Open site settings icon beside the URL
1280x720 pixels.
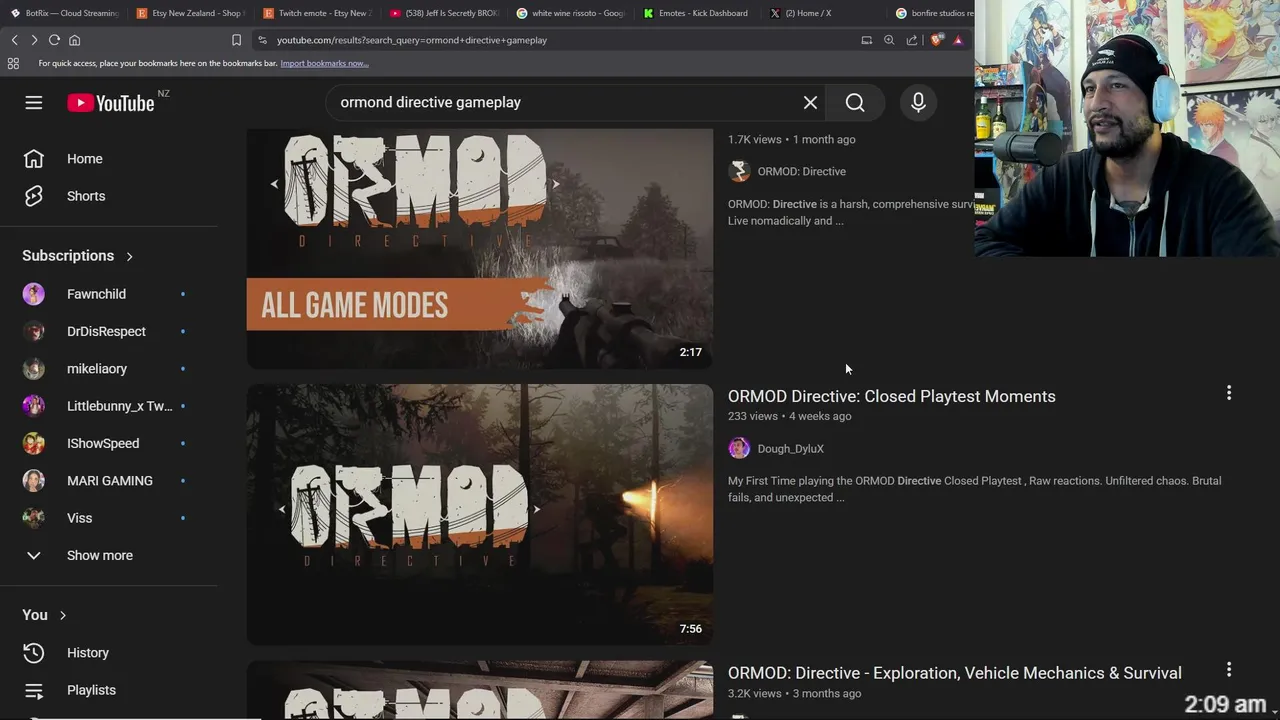[262, 40]
